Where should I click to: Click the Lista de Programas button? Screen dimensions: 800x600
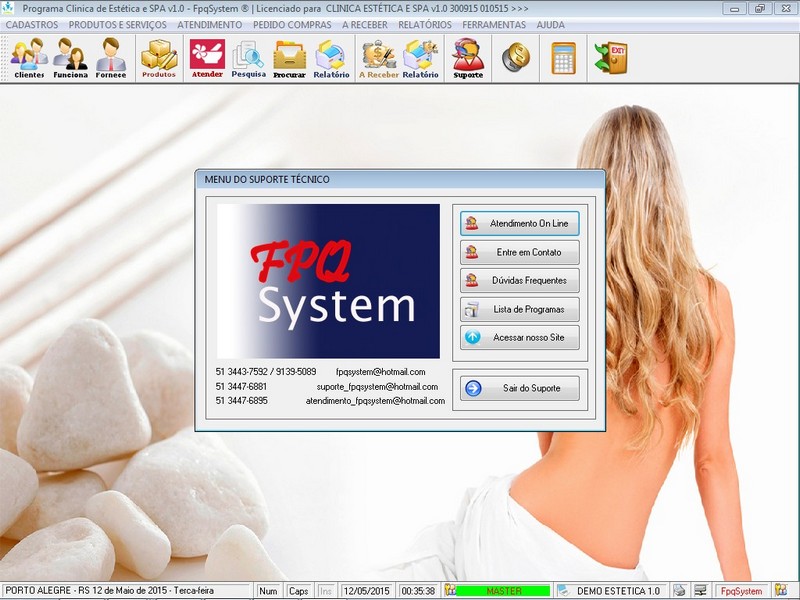[x=519, y=309]
